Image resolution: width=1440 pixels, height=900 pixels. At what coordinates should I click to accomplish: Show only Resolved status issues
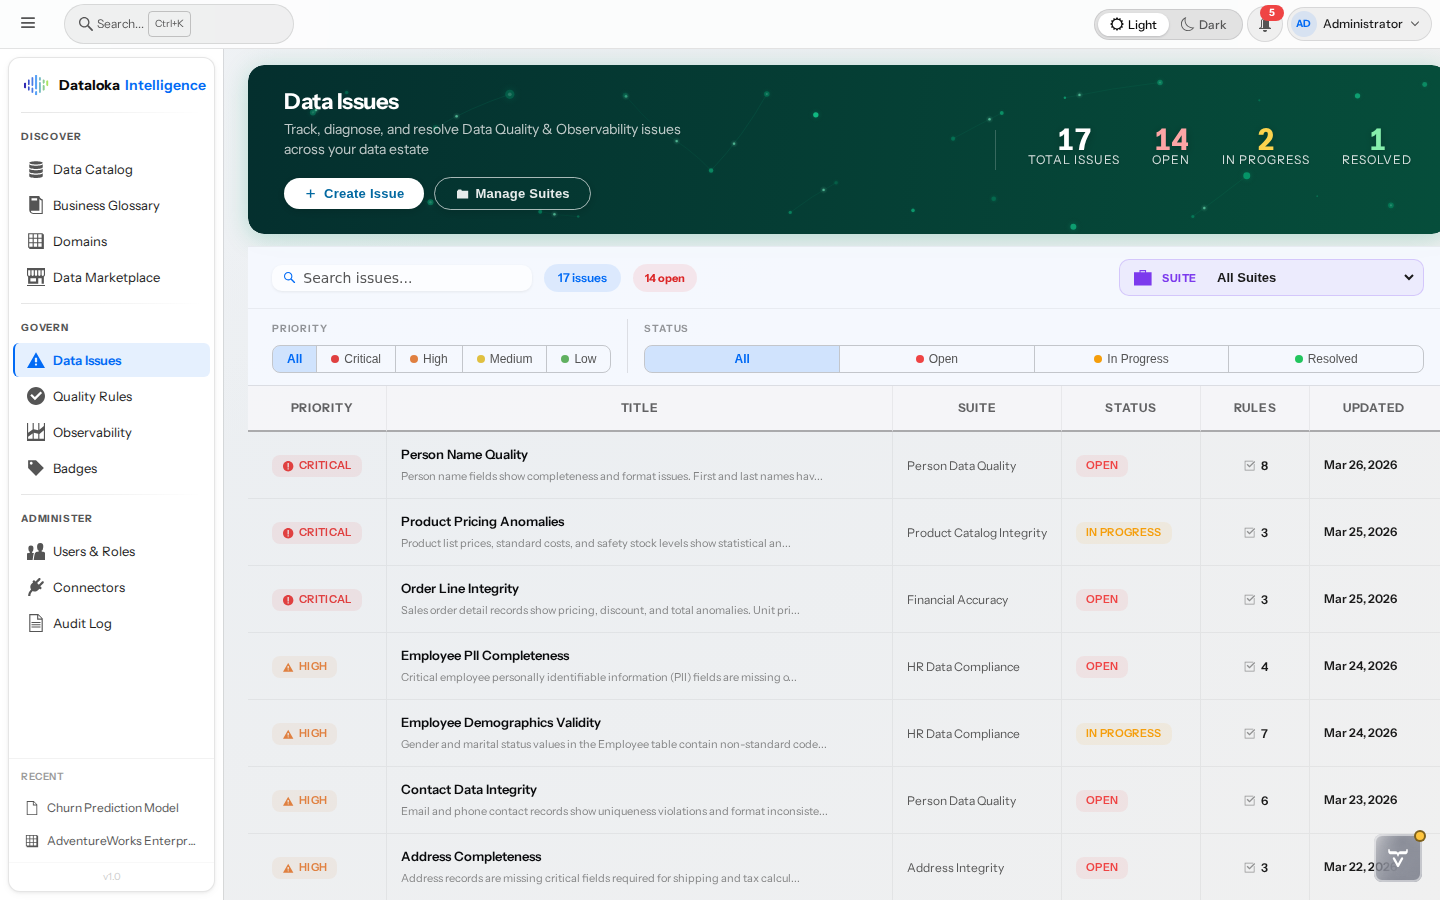pyautogui.click(x=1325, y=358)
